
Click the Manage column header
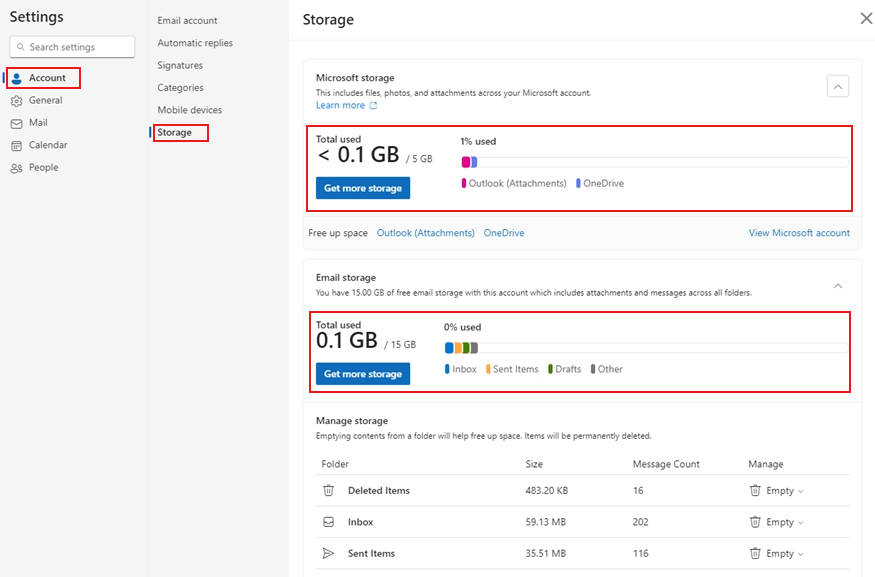[x=766, y=464]
